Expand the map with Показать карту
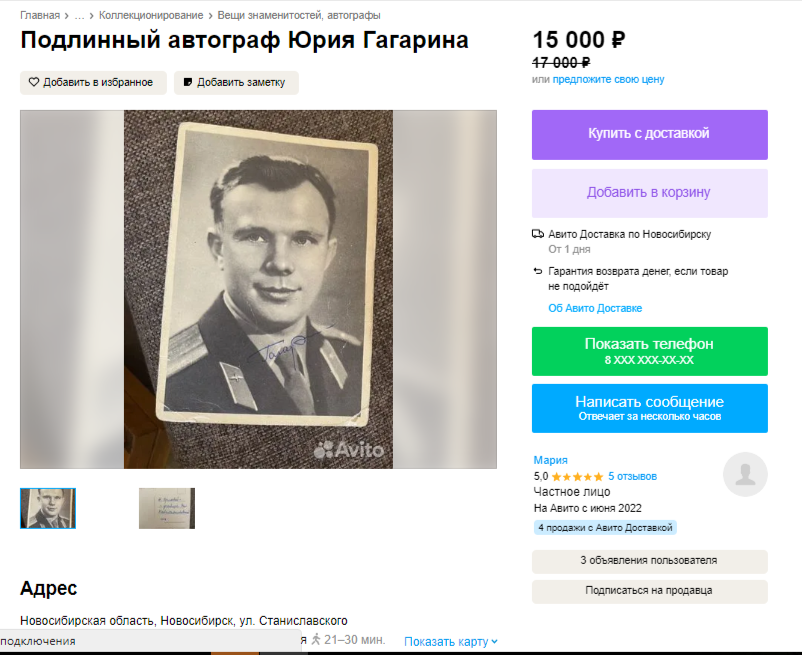The height and width of the screenshot is (655, 802). click(x=451, y=641)
